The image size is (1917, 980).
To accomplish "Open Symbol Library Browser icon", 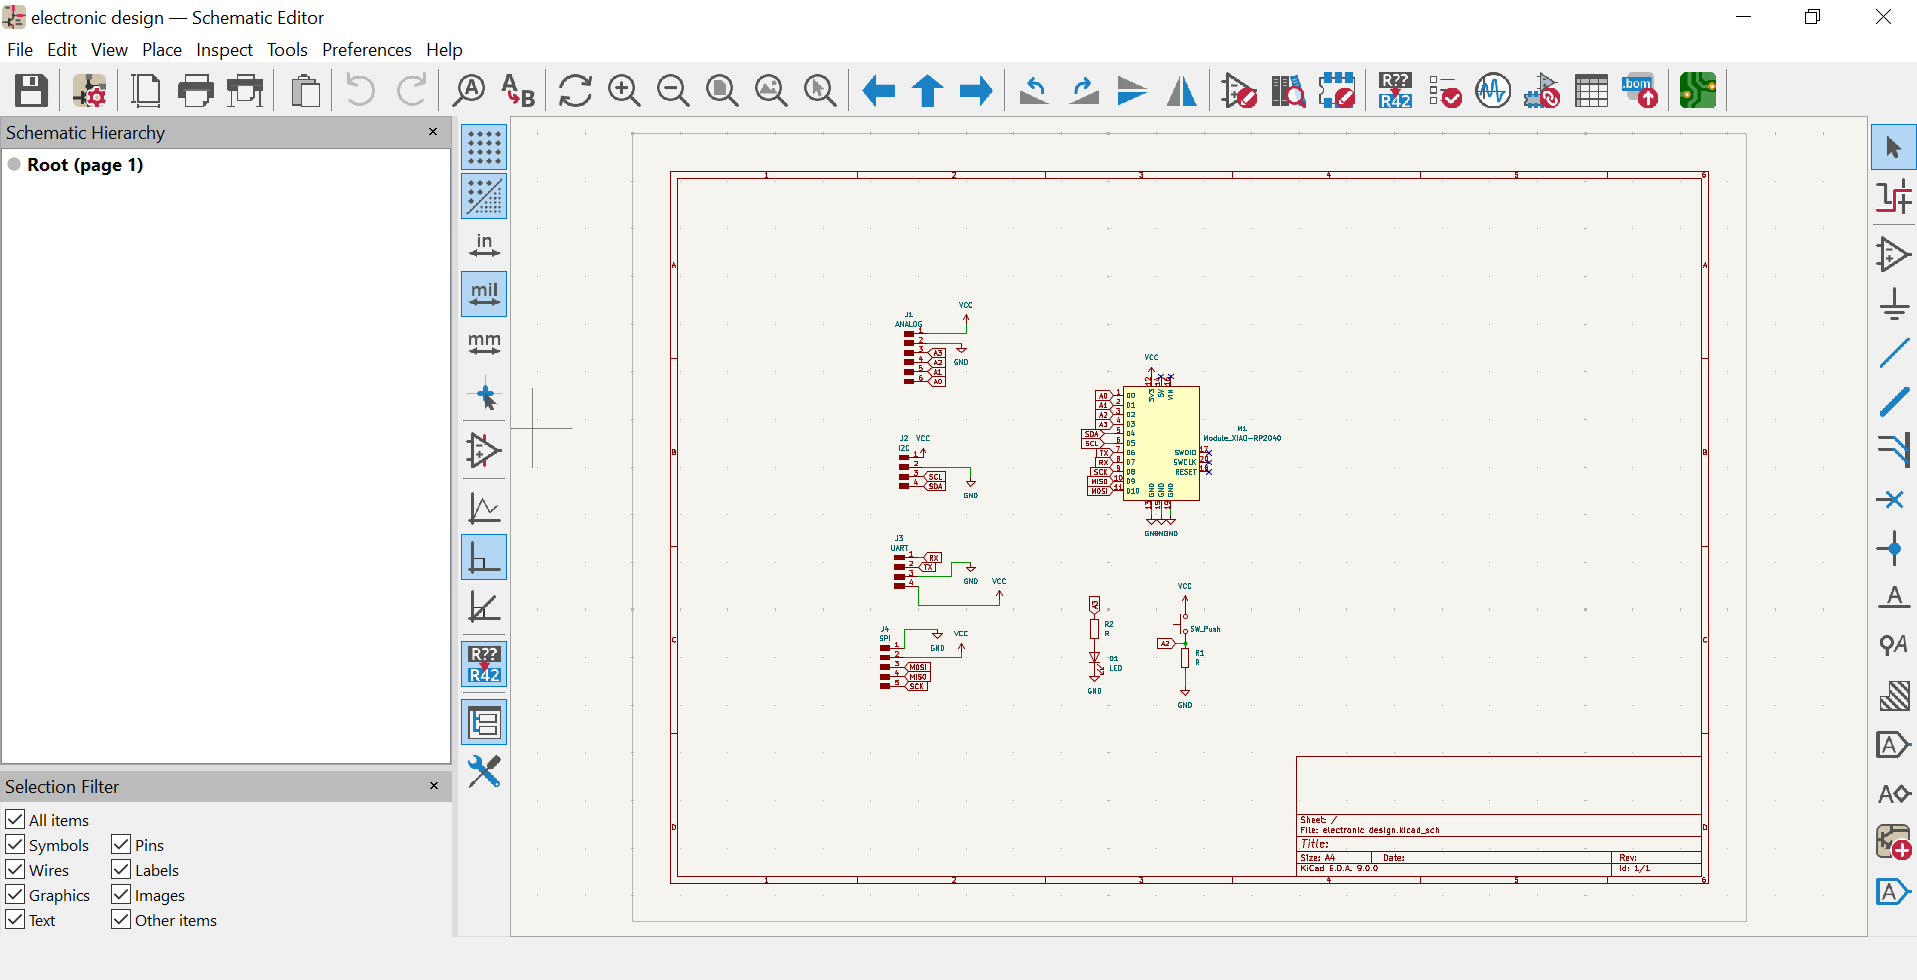I will coord(1288,91).
